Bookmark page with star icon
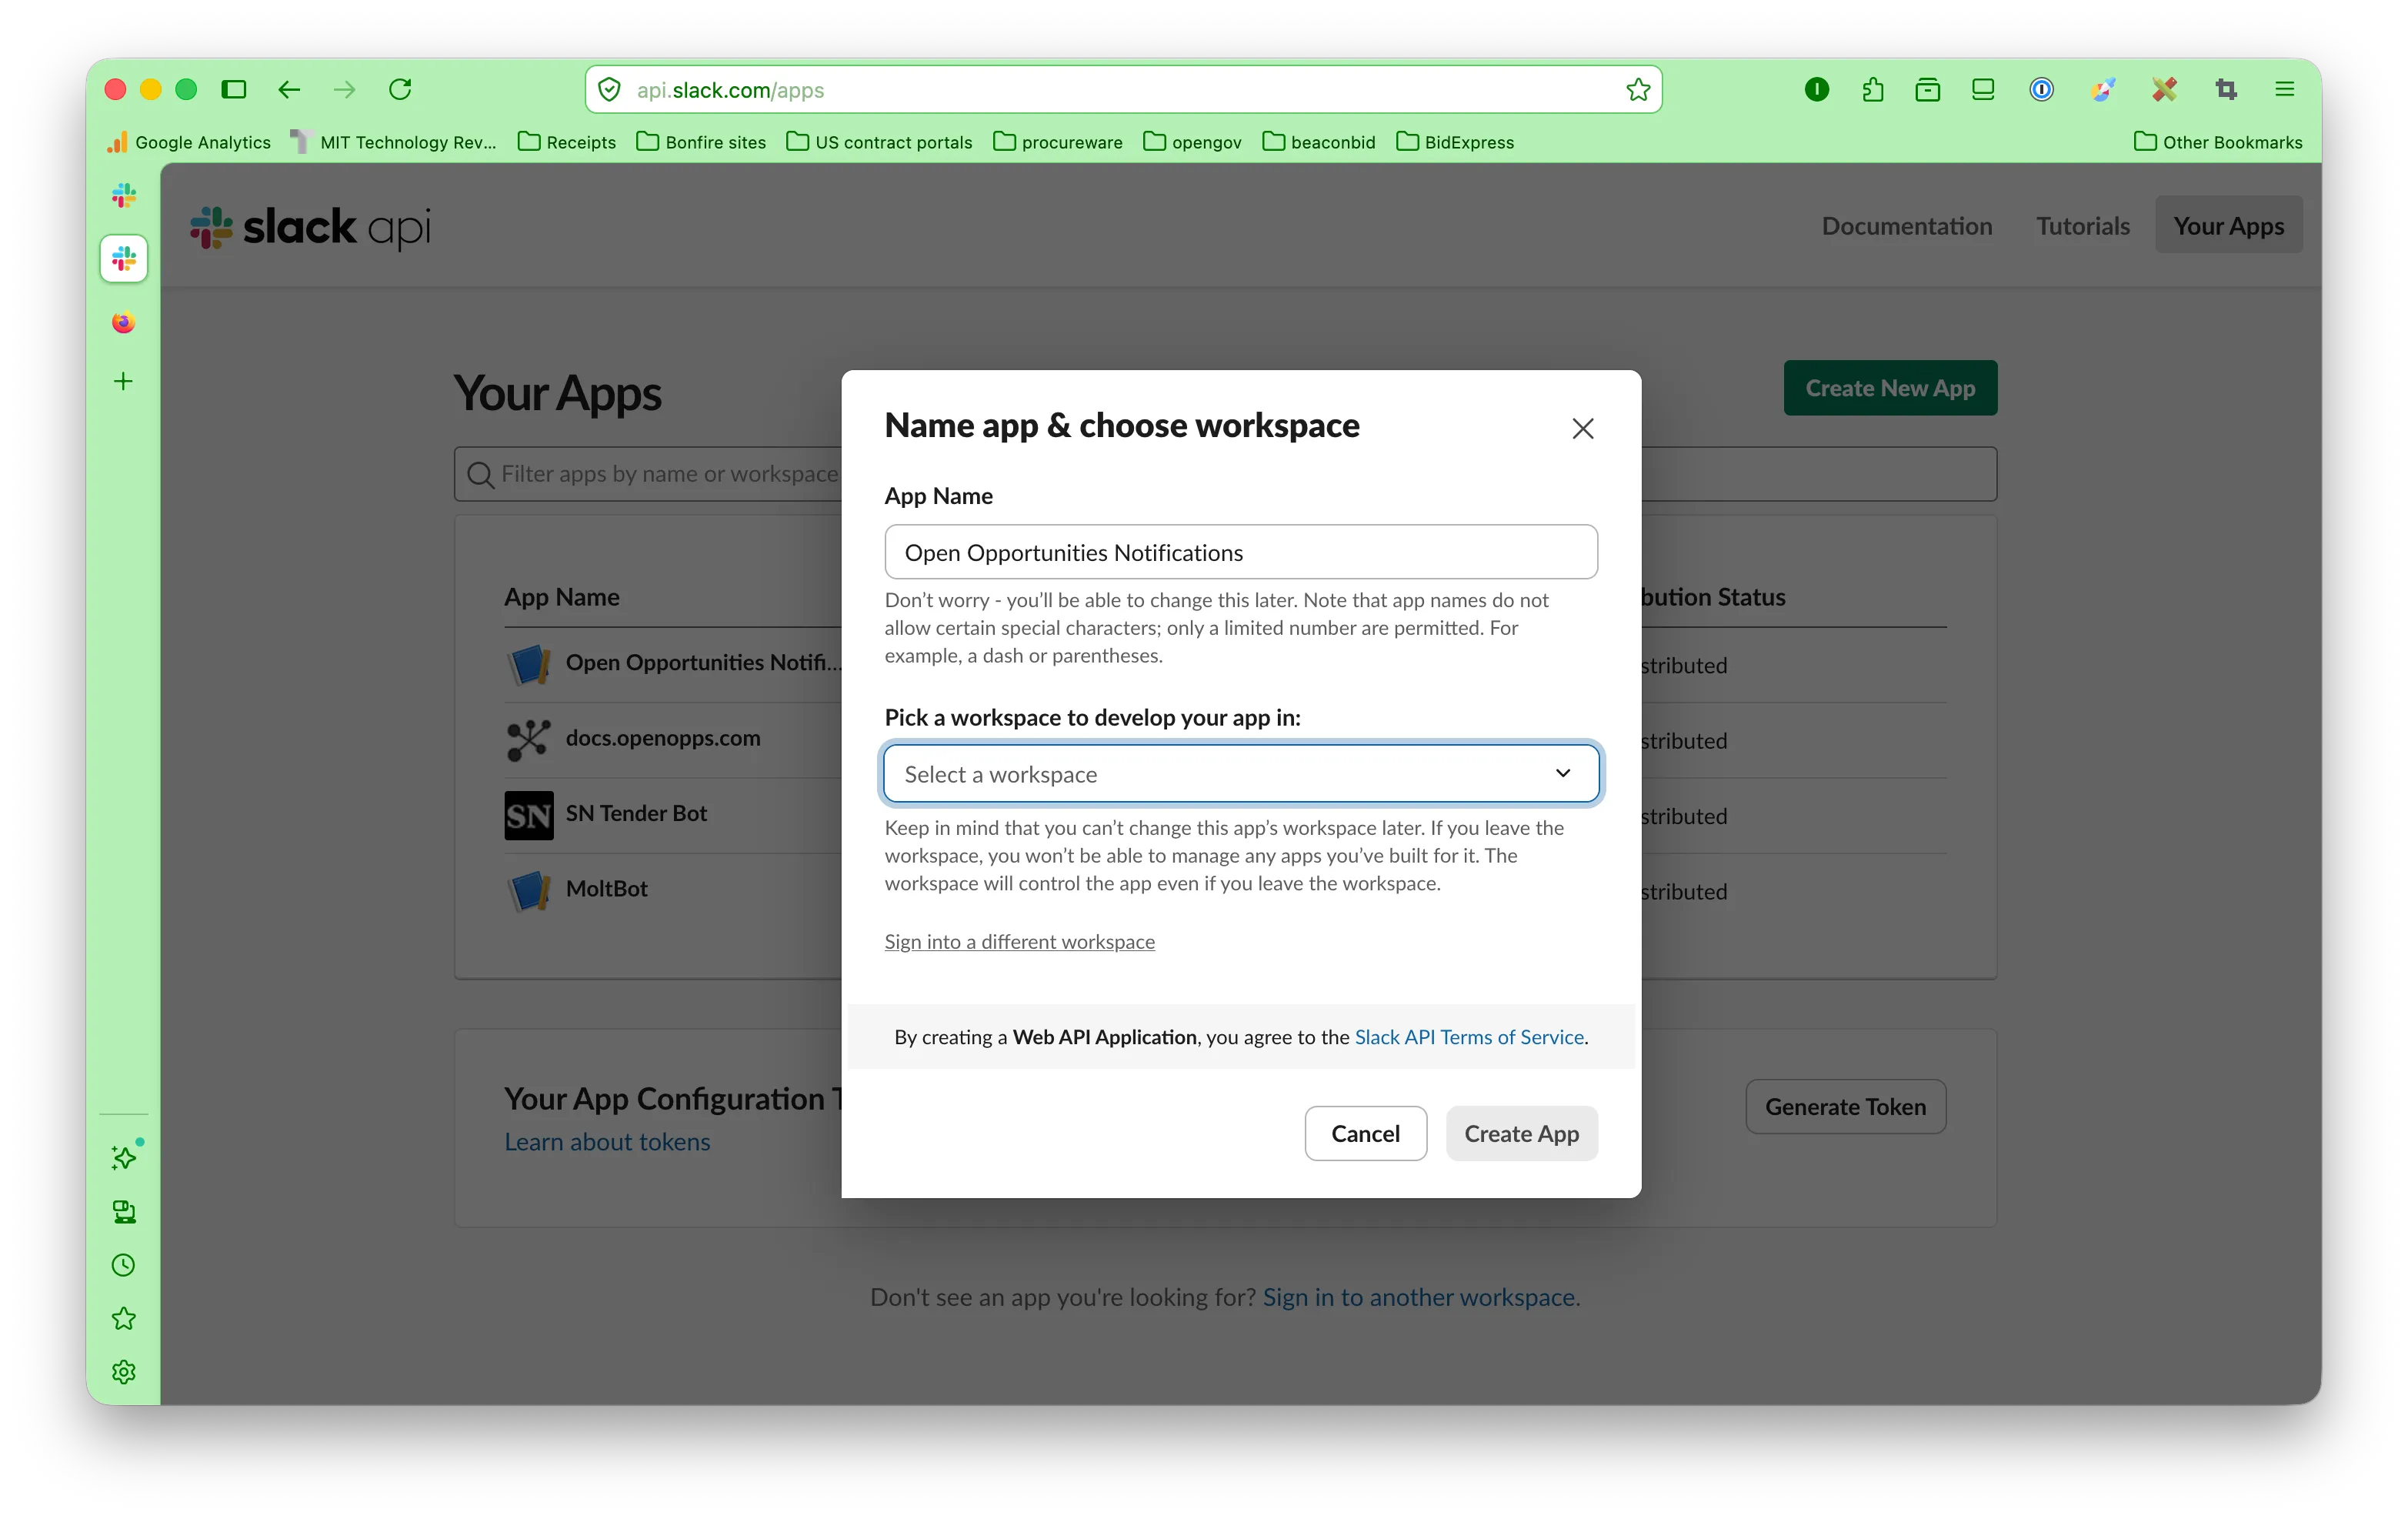2408x1519 pixels. pos(1637,90)
